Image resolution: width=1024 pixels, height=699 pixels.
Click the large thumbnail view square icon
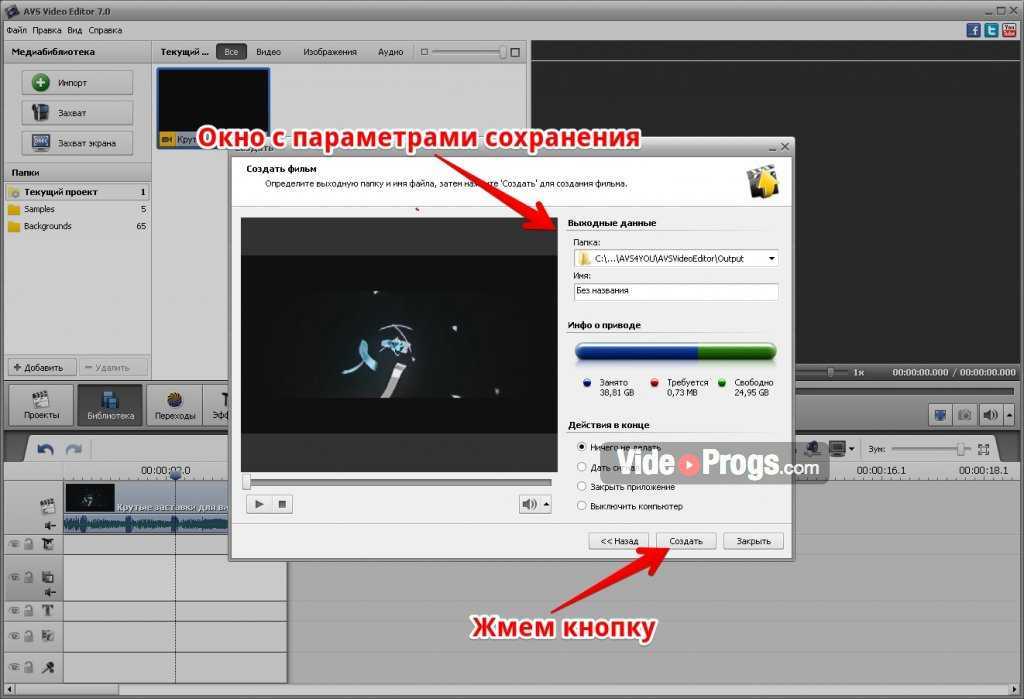(515, 52)
